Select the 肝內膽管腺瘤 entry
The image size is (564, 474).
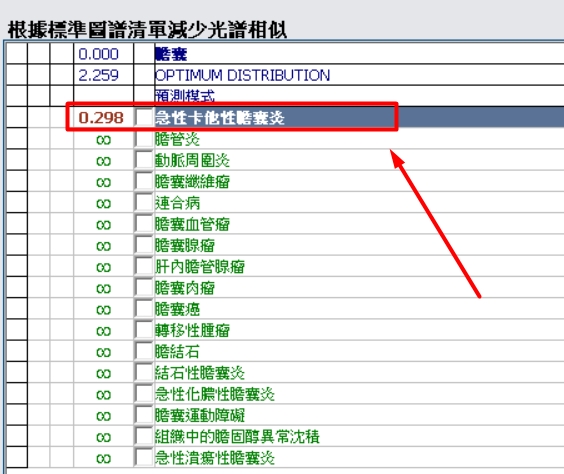click(x=200, y=266)
